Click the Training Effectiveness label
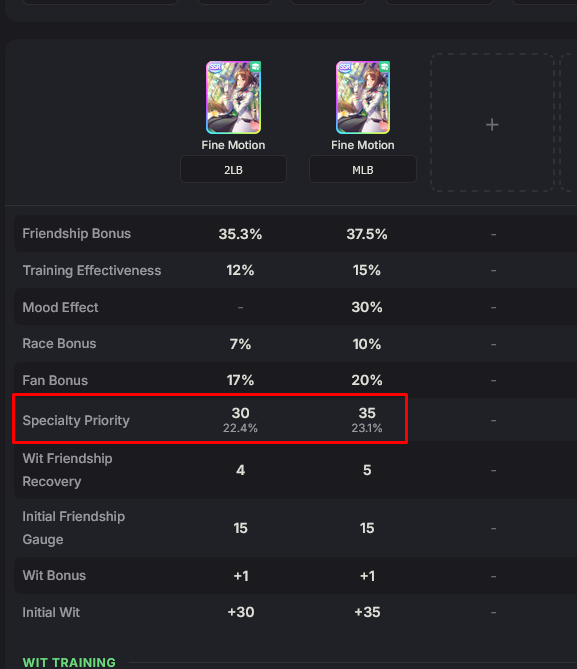577x669 pixels. (92, 270)
